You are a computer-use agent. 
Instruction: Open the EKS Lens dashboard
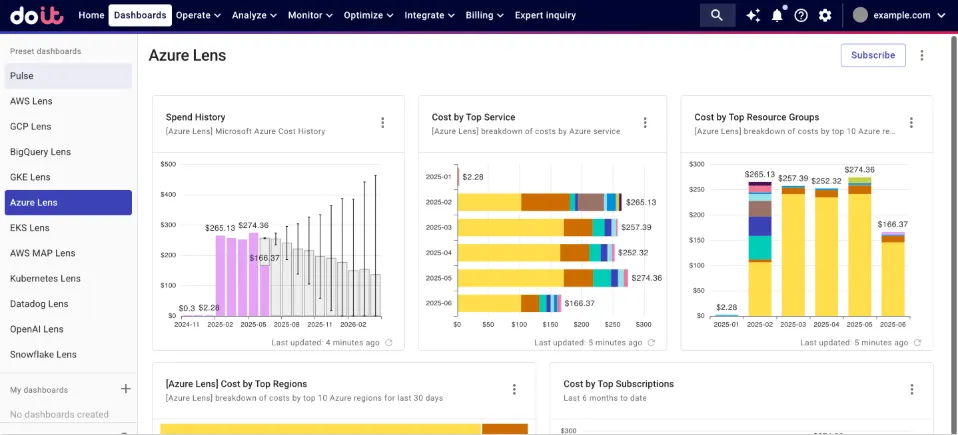click(x=68, y=228)
